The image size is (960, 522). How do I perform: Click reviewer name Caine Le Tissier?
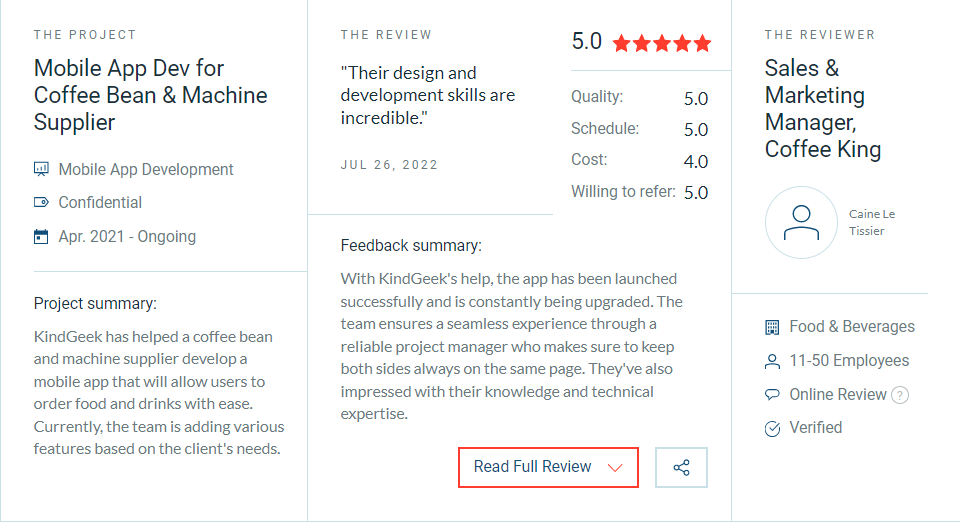pos(872,222)
